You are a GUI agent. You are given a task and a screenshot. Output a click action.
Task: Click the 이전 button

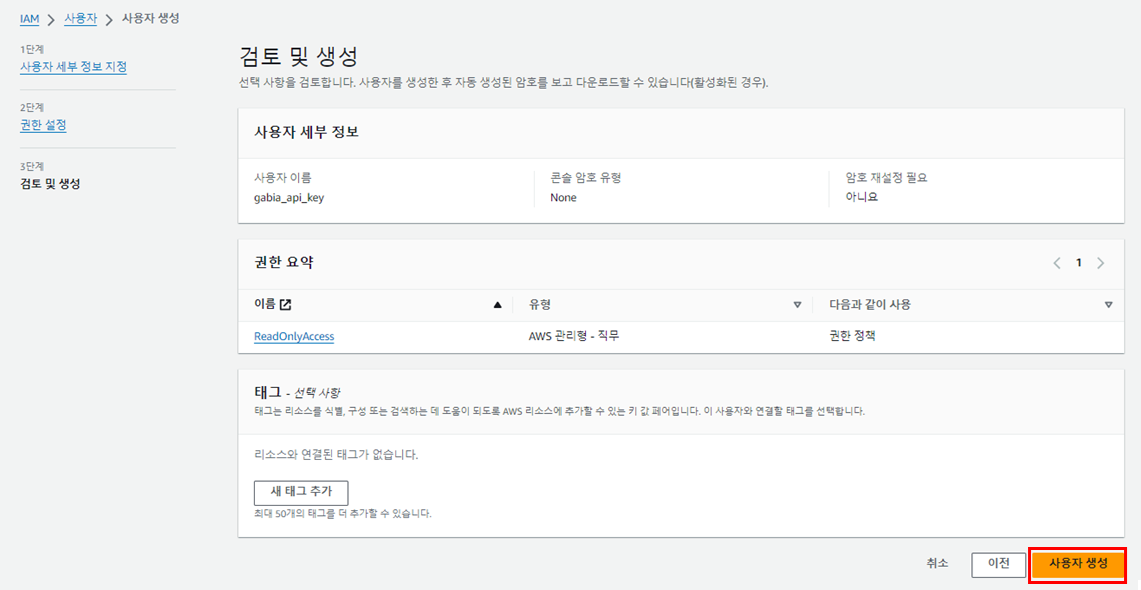coord(998,564)
